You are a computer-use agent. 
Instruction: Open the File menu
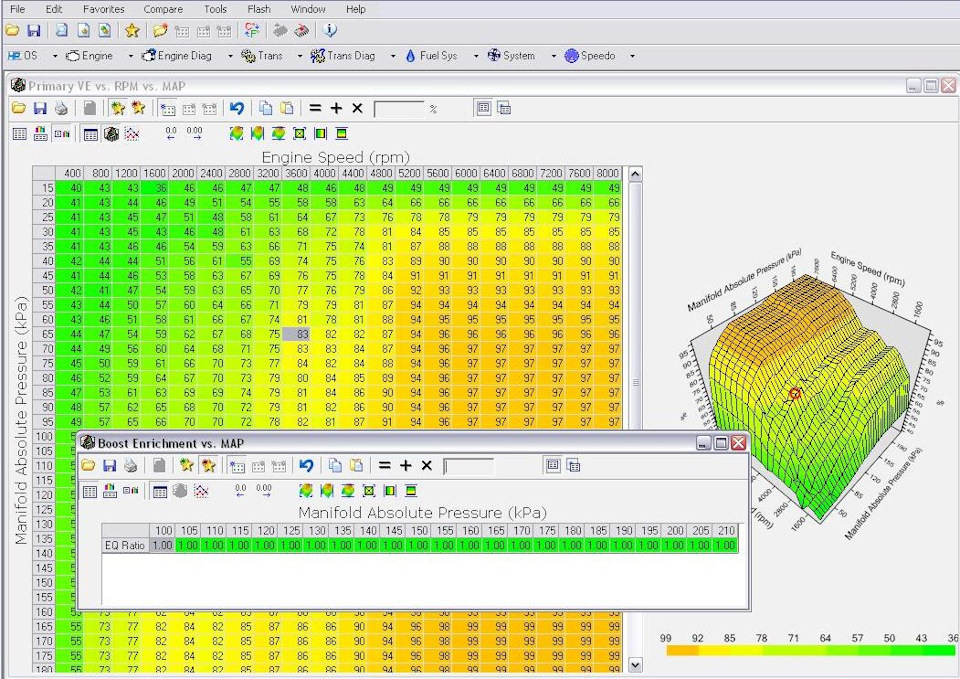[x=18, y=9]
